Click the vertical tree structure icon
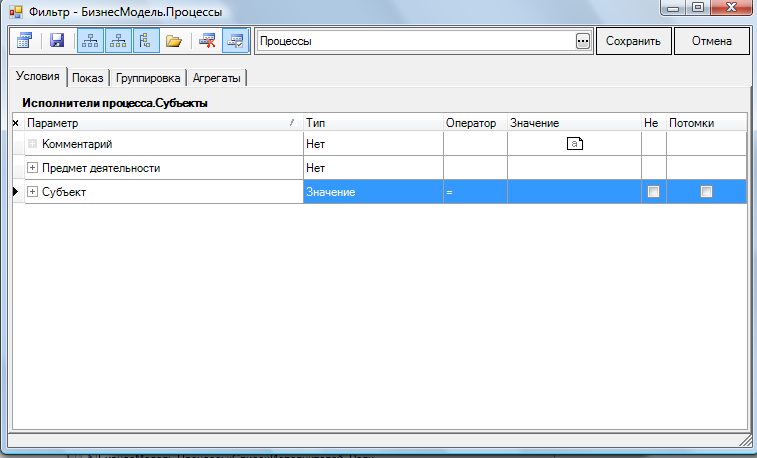 coord(145,41)
